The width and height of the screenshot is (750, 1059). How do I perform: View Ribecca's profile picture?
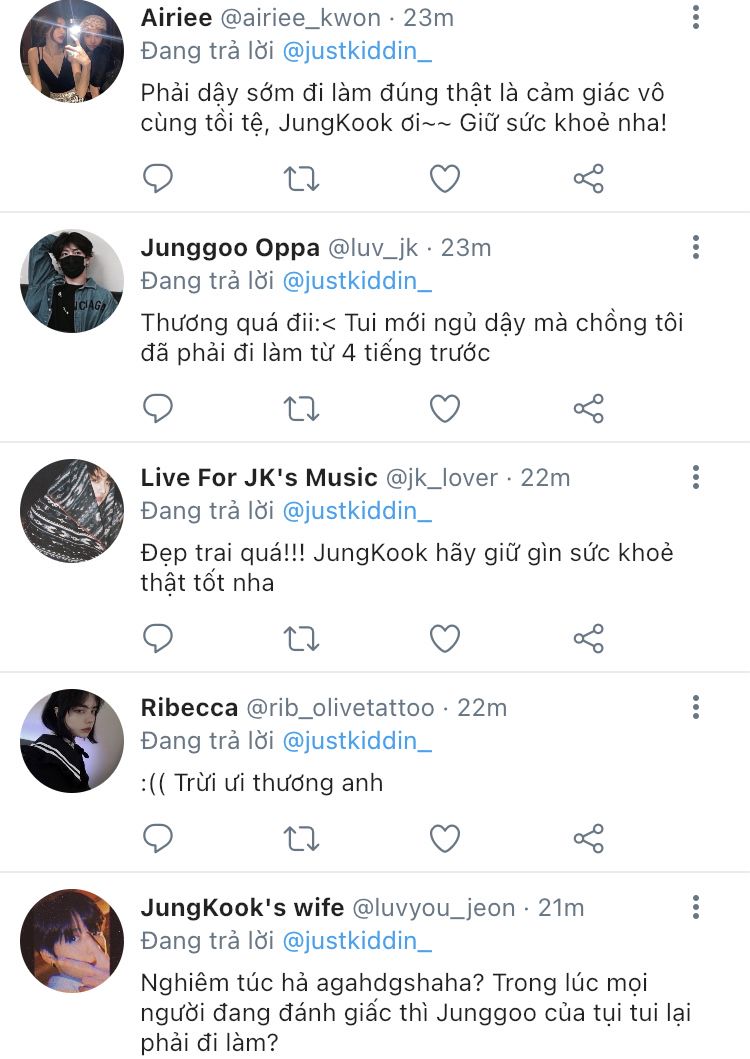(x=72, y=740)
